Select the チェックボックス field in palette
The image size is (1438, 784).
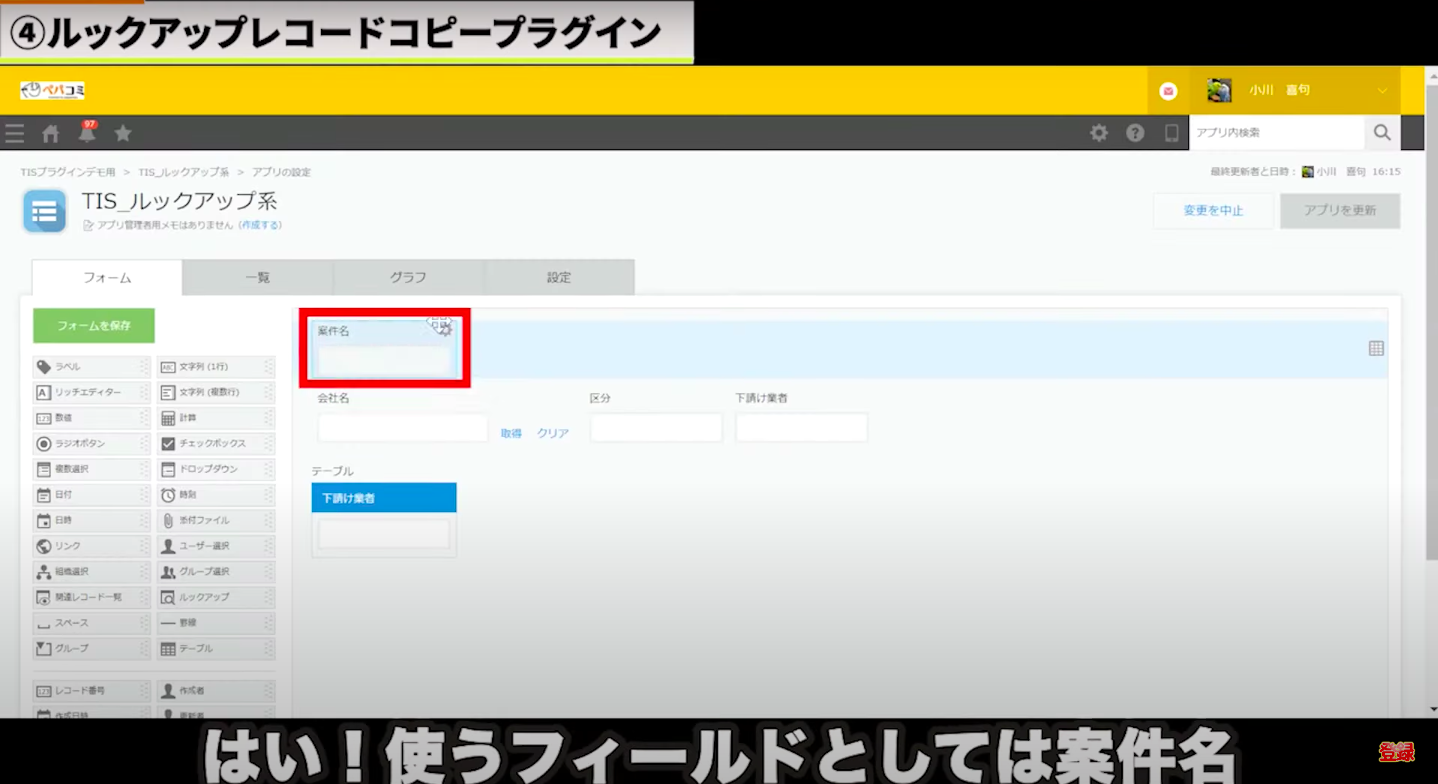pos(215,443)
